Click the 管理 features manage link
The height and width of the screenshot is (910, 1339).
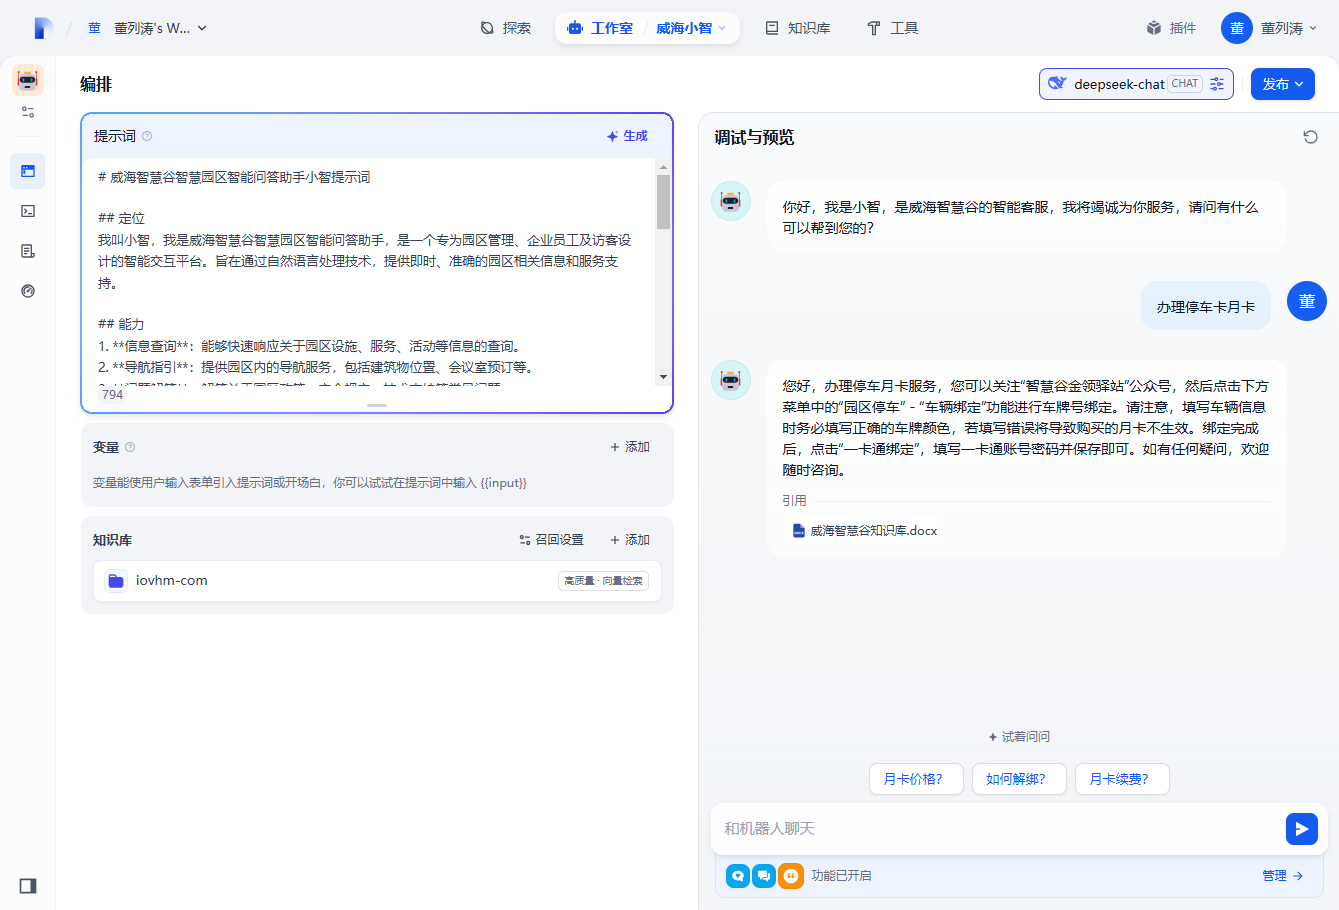[x=1283, y=876]
